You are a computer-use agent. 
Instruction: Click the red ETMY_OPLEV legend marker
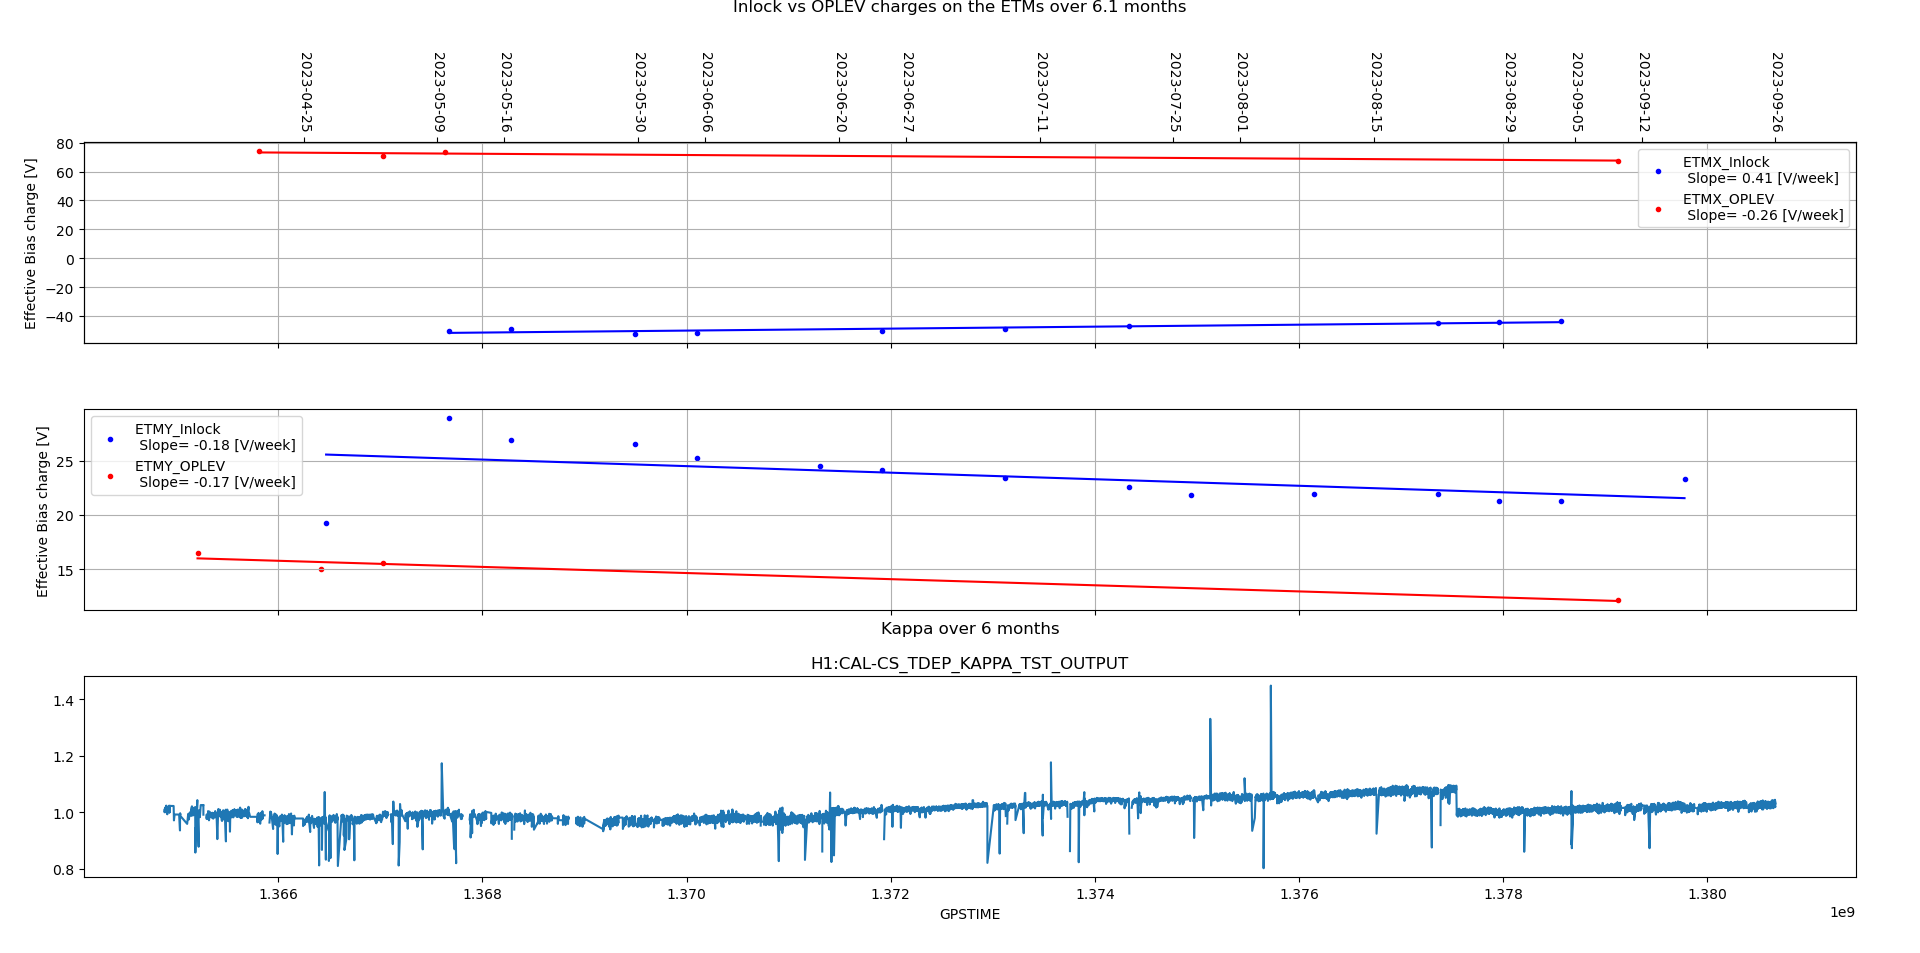pyautogui.click(x=110, y=475)
